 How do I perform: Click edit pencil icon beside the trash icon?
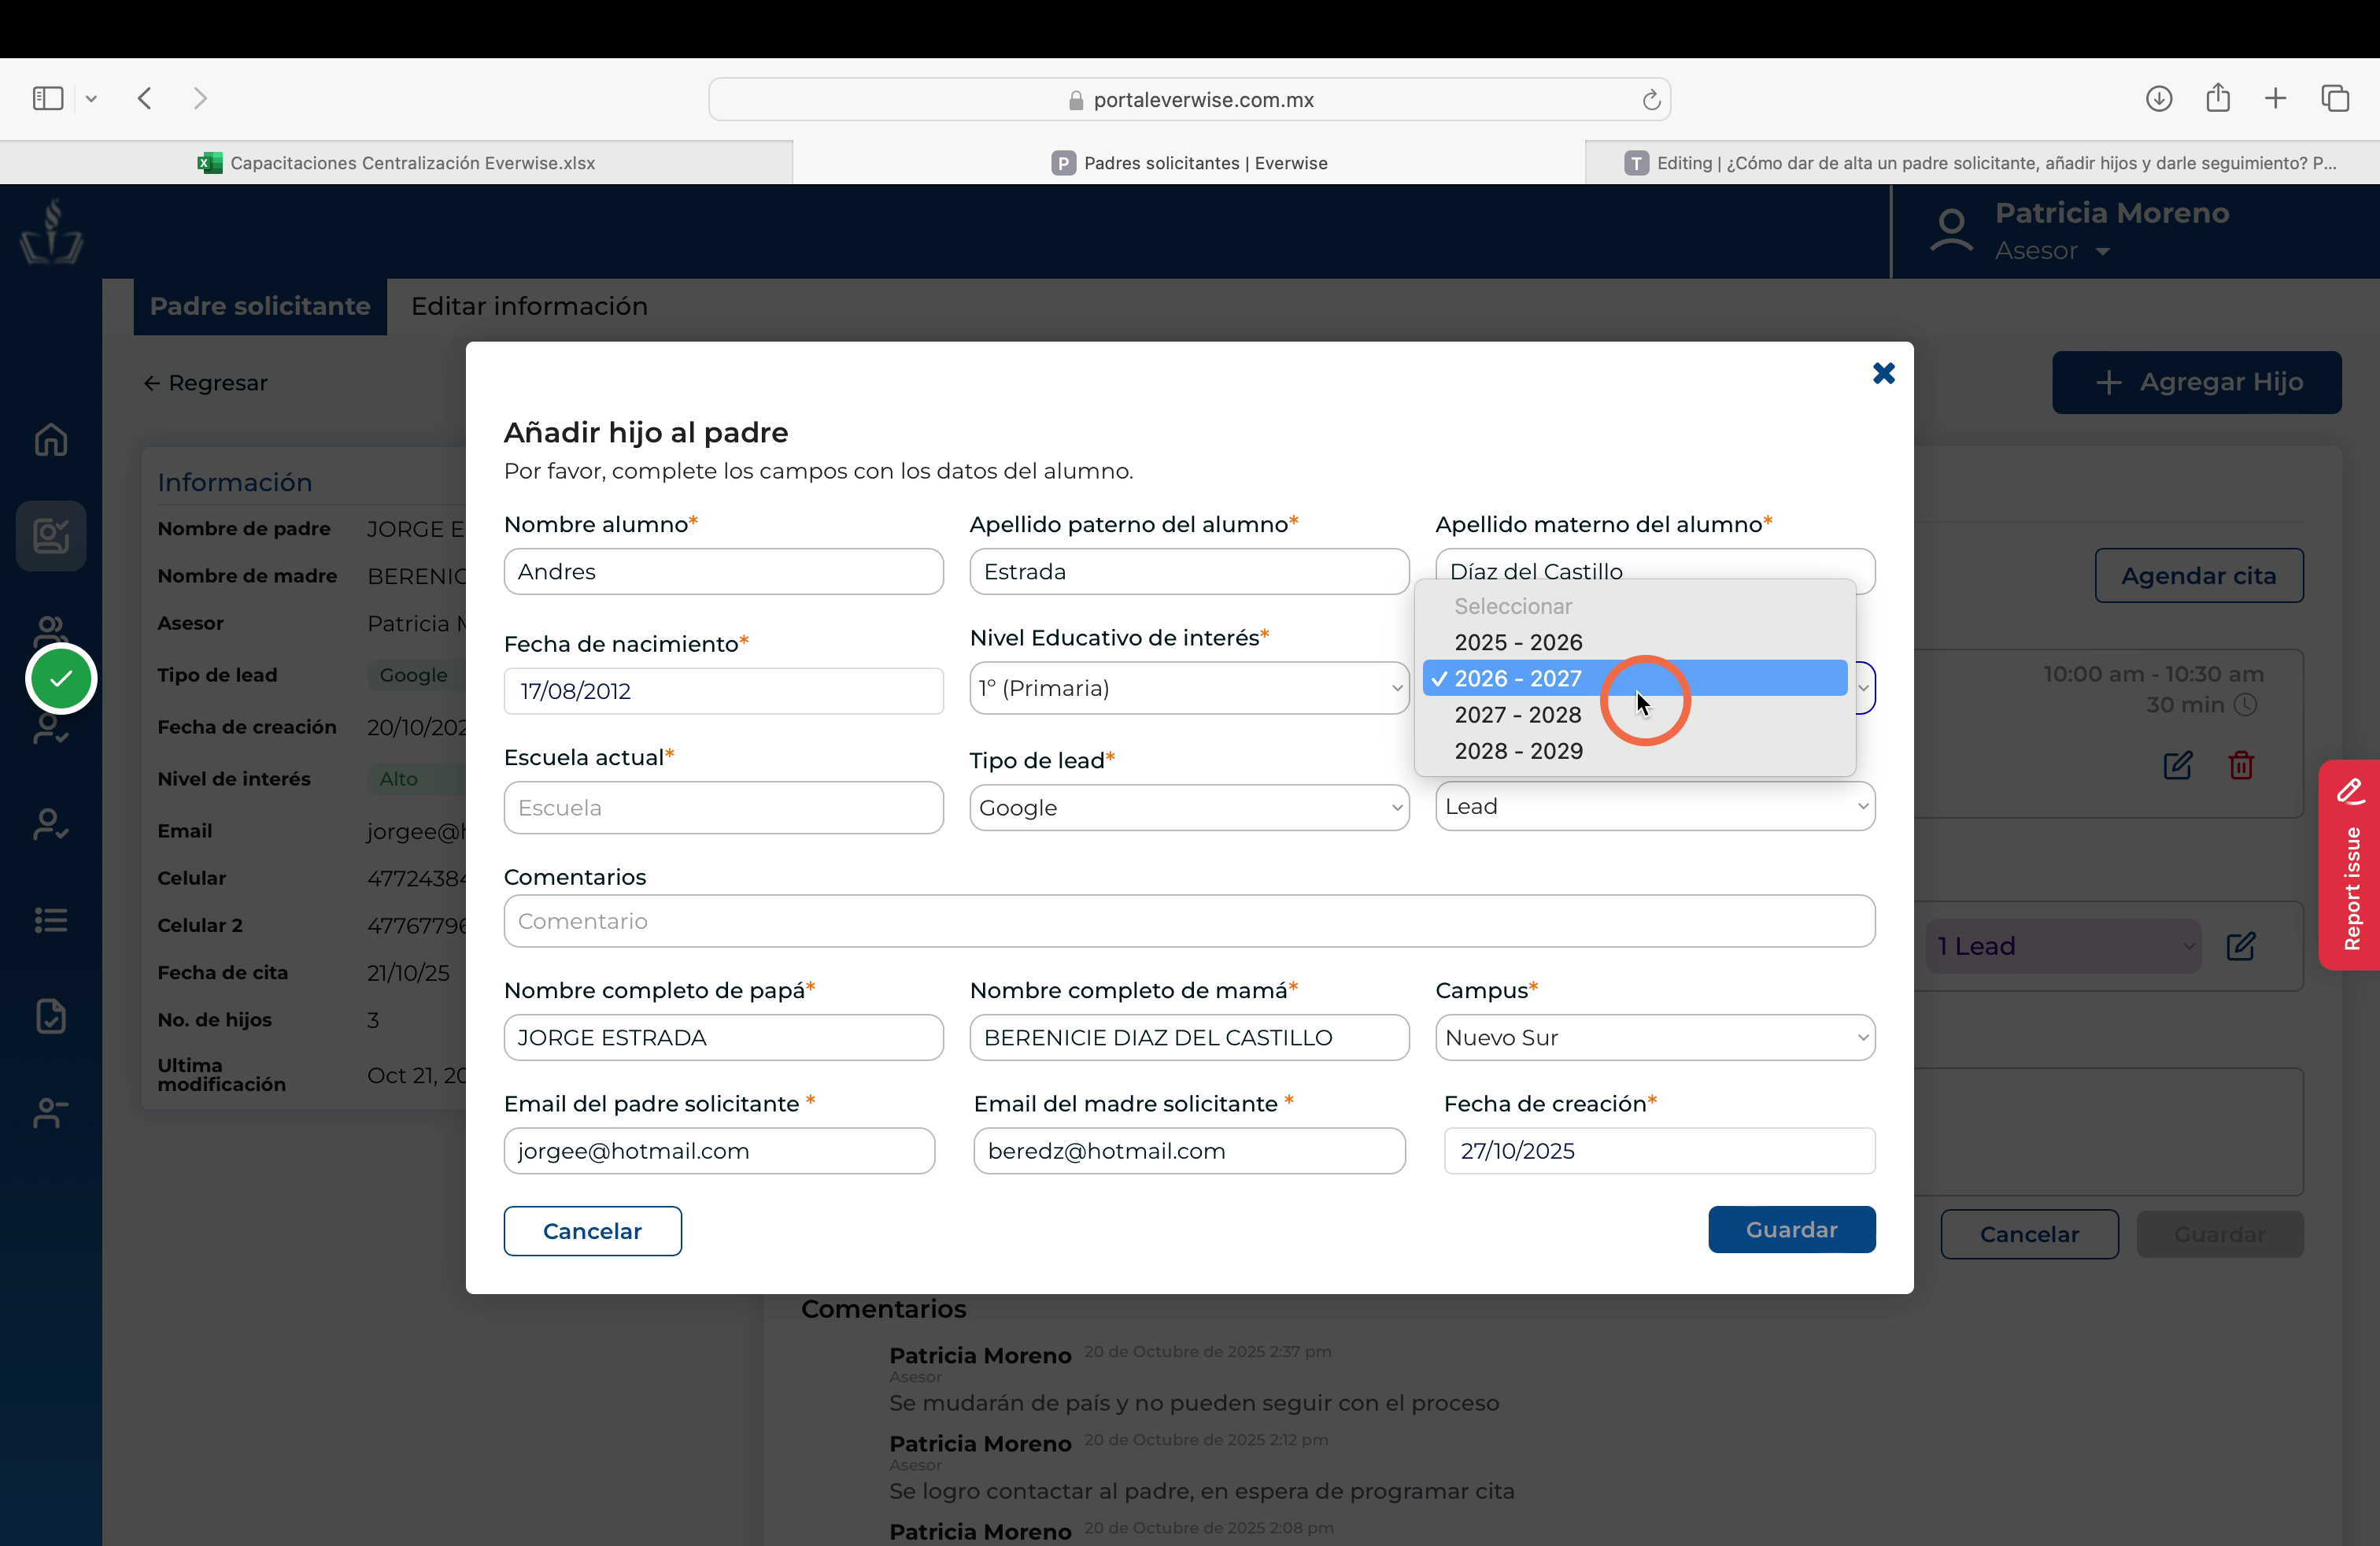click(2178, 765)
